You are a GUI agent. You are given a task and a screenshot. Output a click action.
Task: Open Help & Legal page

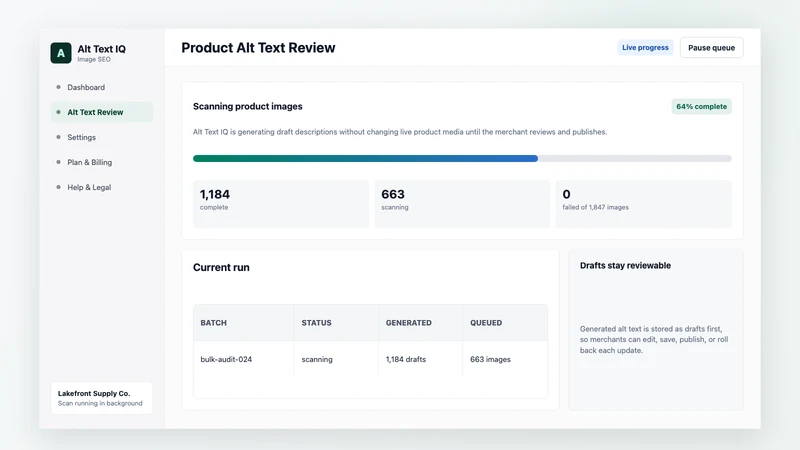(102, 187)
